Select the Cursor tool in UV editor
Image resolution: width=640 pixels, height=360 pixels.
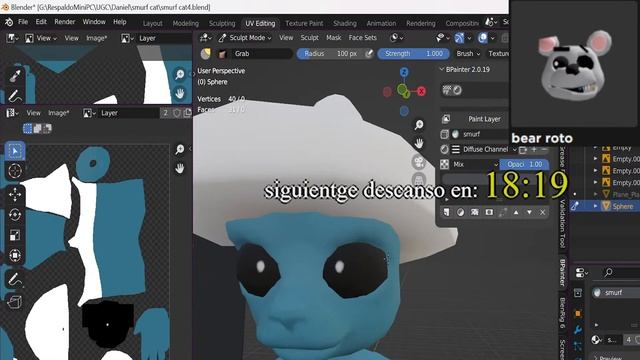[x=15, y=171]
